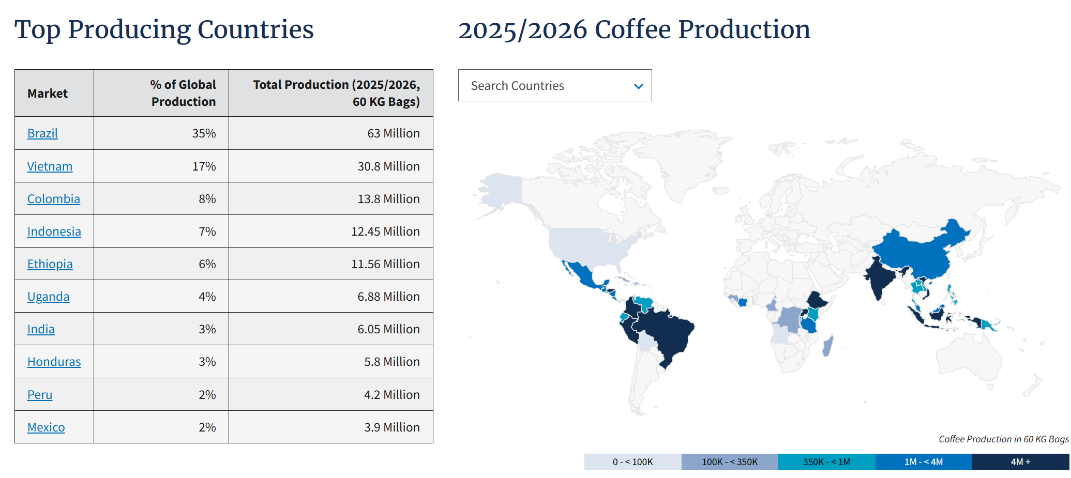This screenshot has width=1071, height=478.
Task: Click the Coffee Production in 60 KG Bags caption
Action: (x=1003, y=439)
